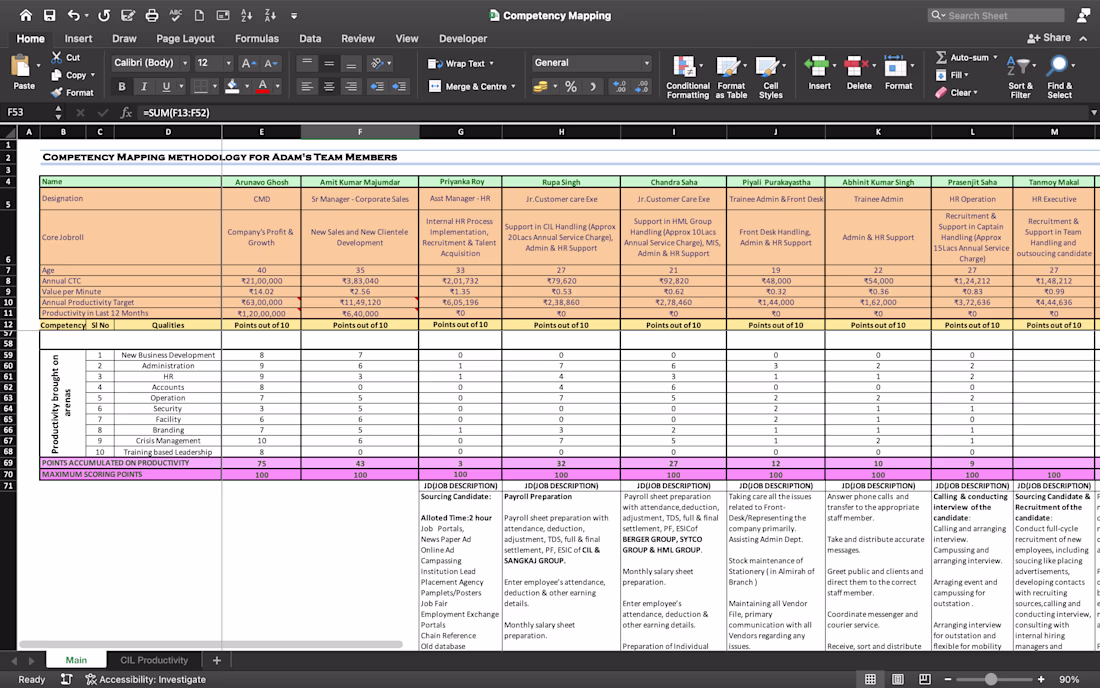
Task: Apply the red font colour
Action: click(x=262, y=86)
